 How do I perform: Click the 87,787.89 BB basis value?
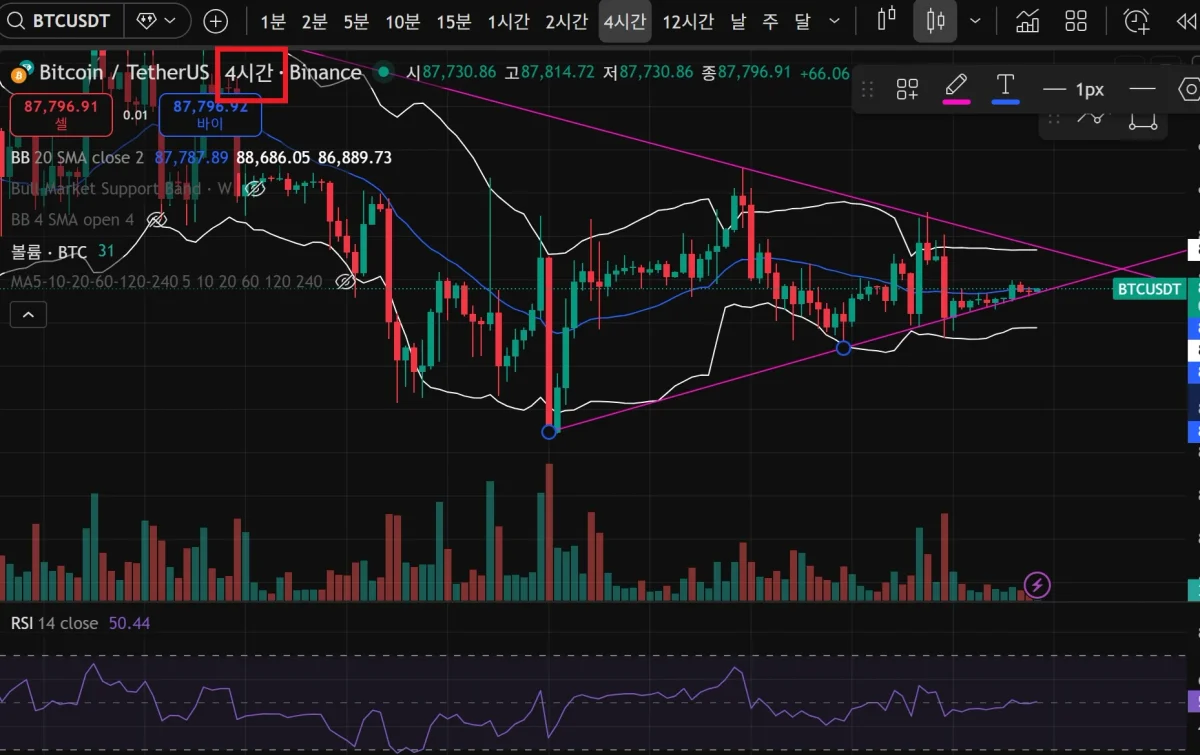pos(191,158)
